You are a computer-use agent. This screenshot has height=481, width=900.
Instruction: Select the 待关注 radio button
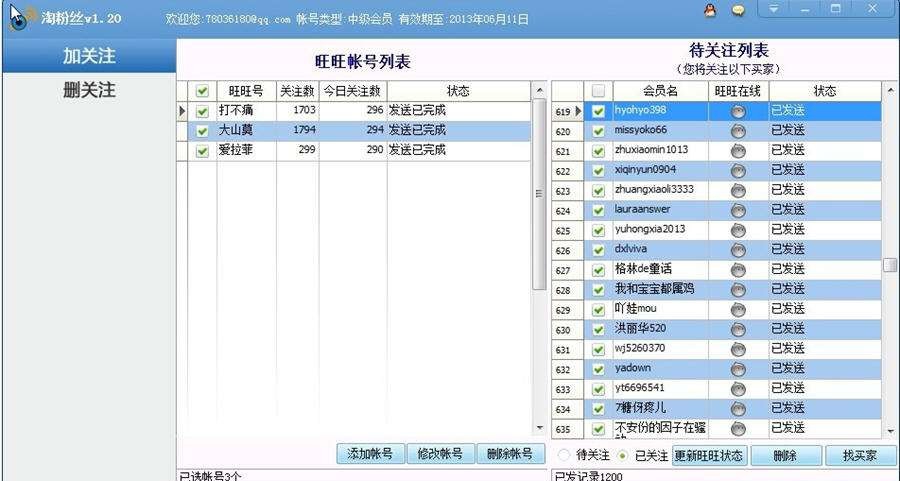564,455
